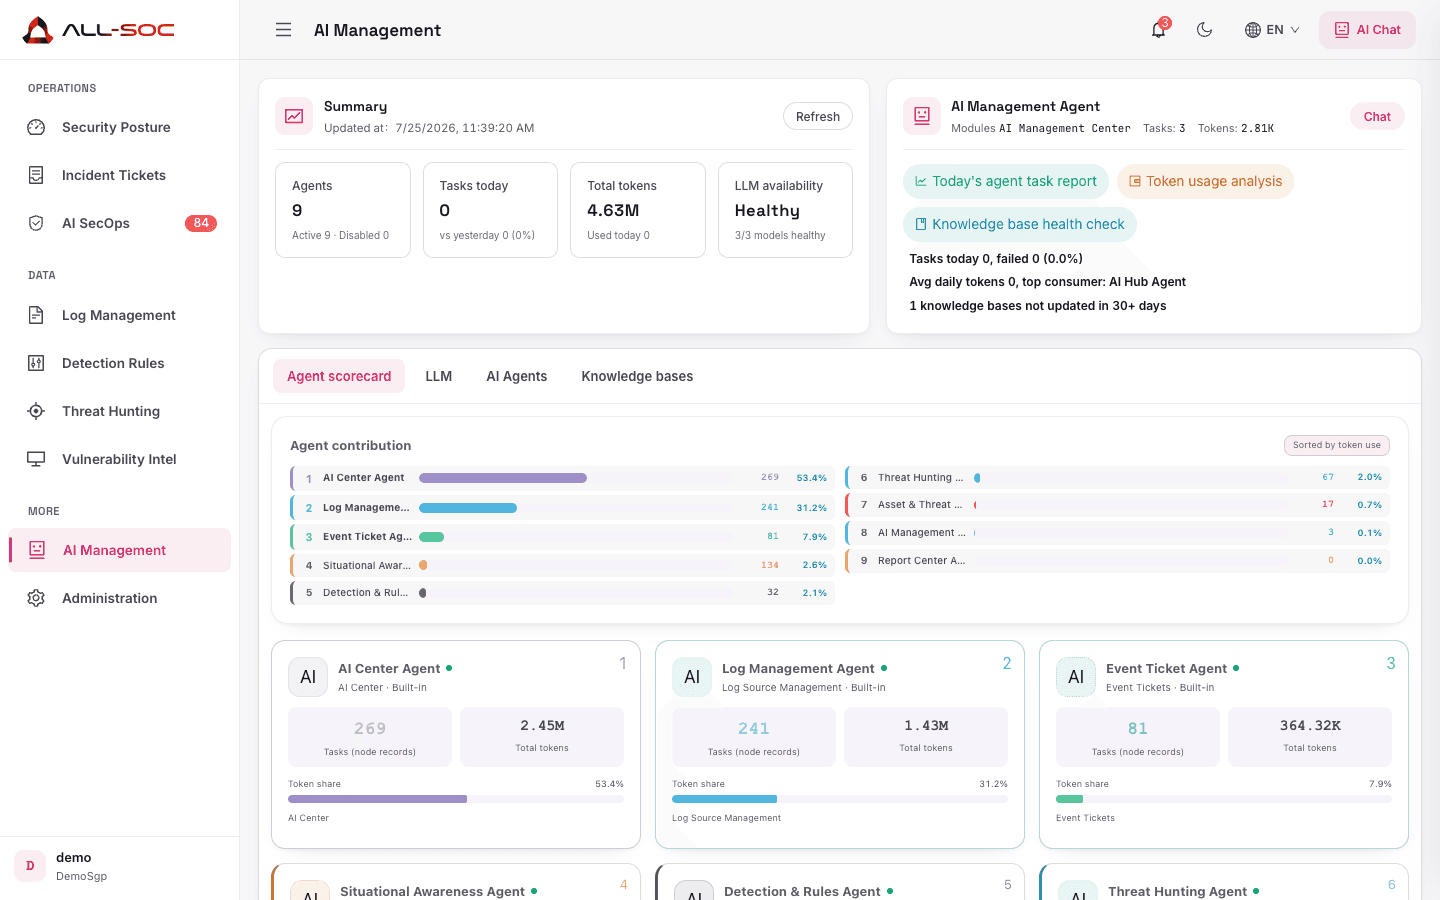
Task: Click the LLM availability Healthy card
Action: point(785,210)
